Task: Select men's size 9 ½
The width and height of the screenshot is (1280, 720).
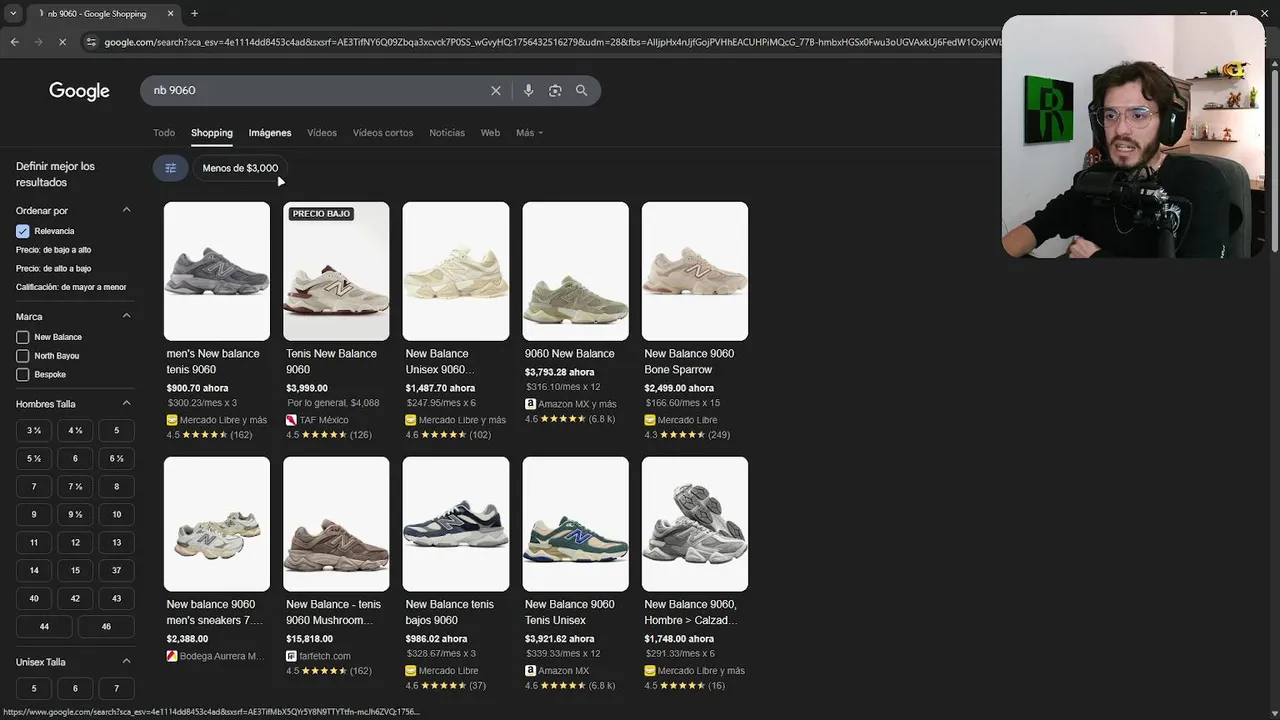Action: (75, 514)
